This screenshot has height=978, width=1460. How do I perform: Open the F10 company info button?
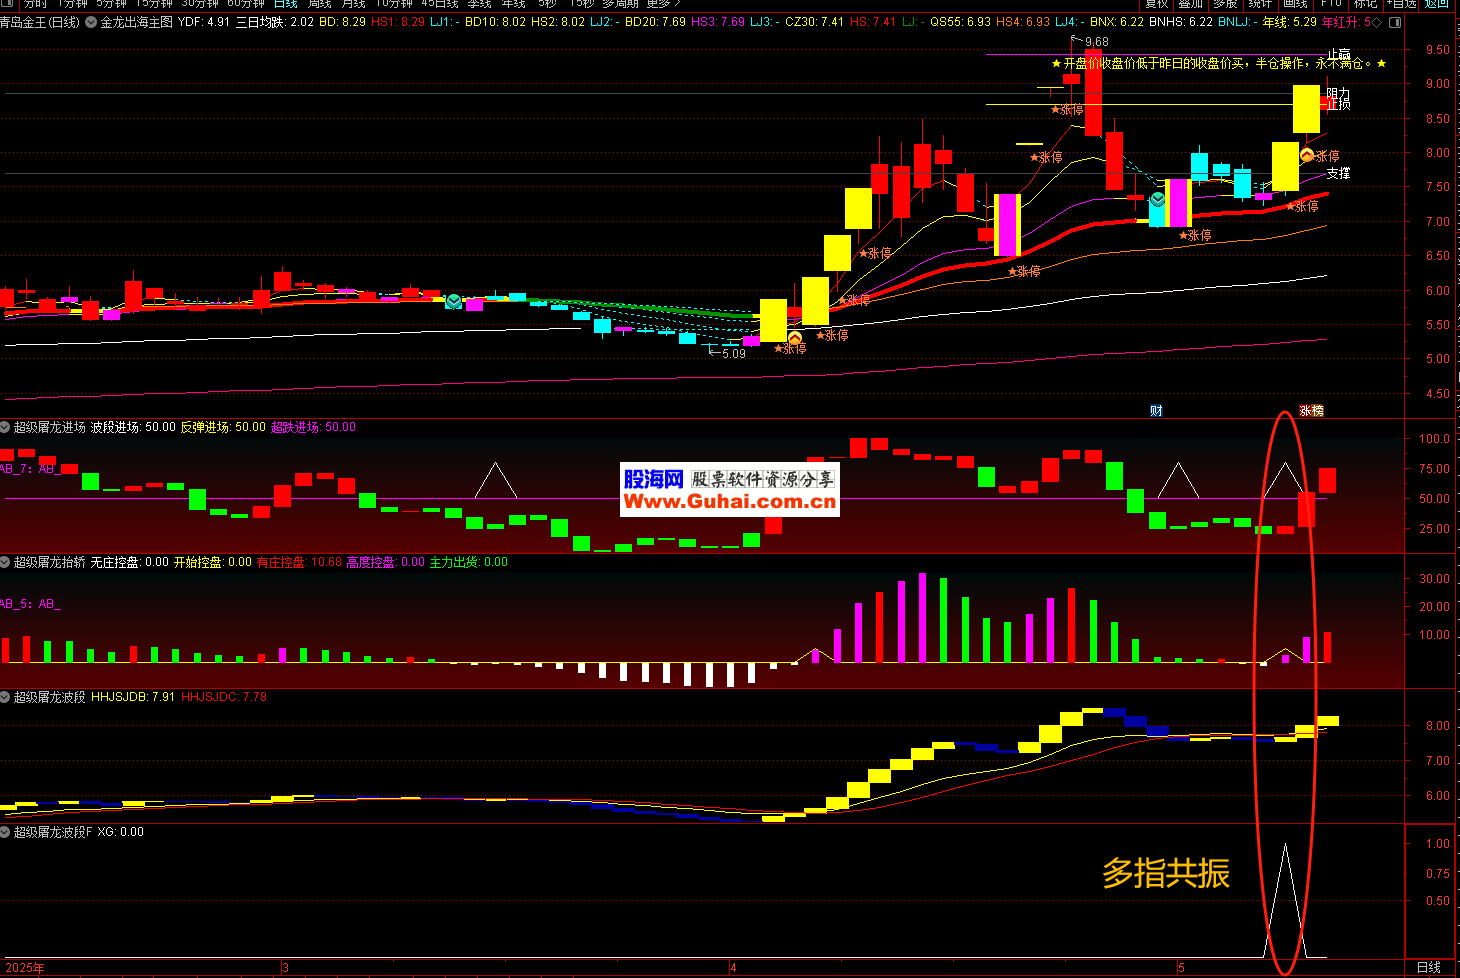coord(1332,4)
